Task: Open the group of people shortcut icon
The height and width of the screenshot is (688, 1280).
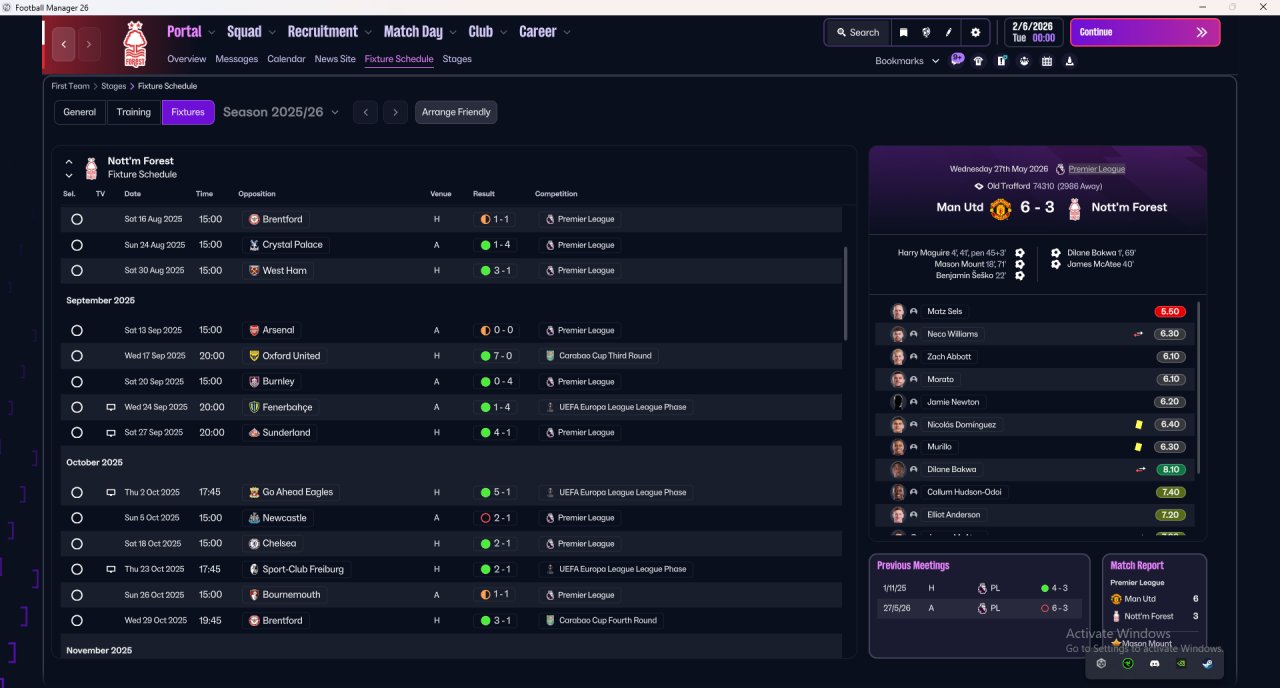Action: coord(1024,61)
